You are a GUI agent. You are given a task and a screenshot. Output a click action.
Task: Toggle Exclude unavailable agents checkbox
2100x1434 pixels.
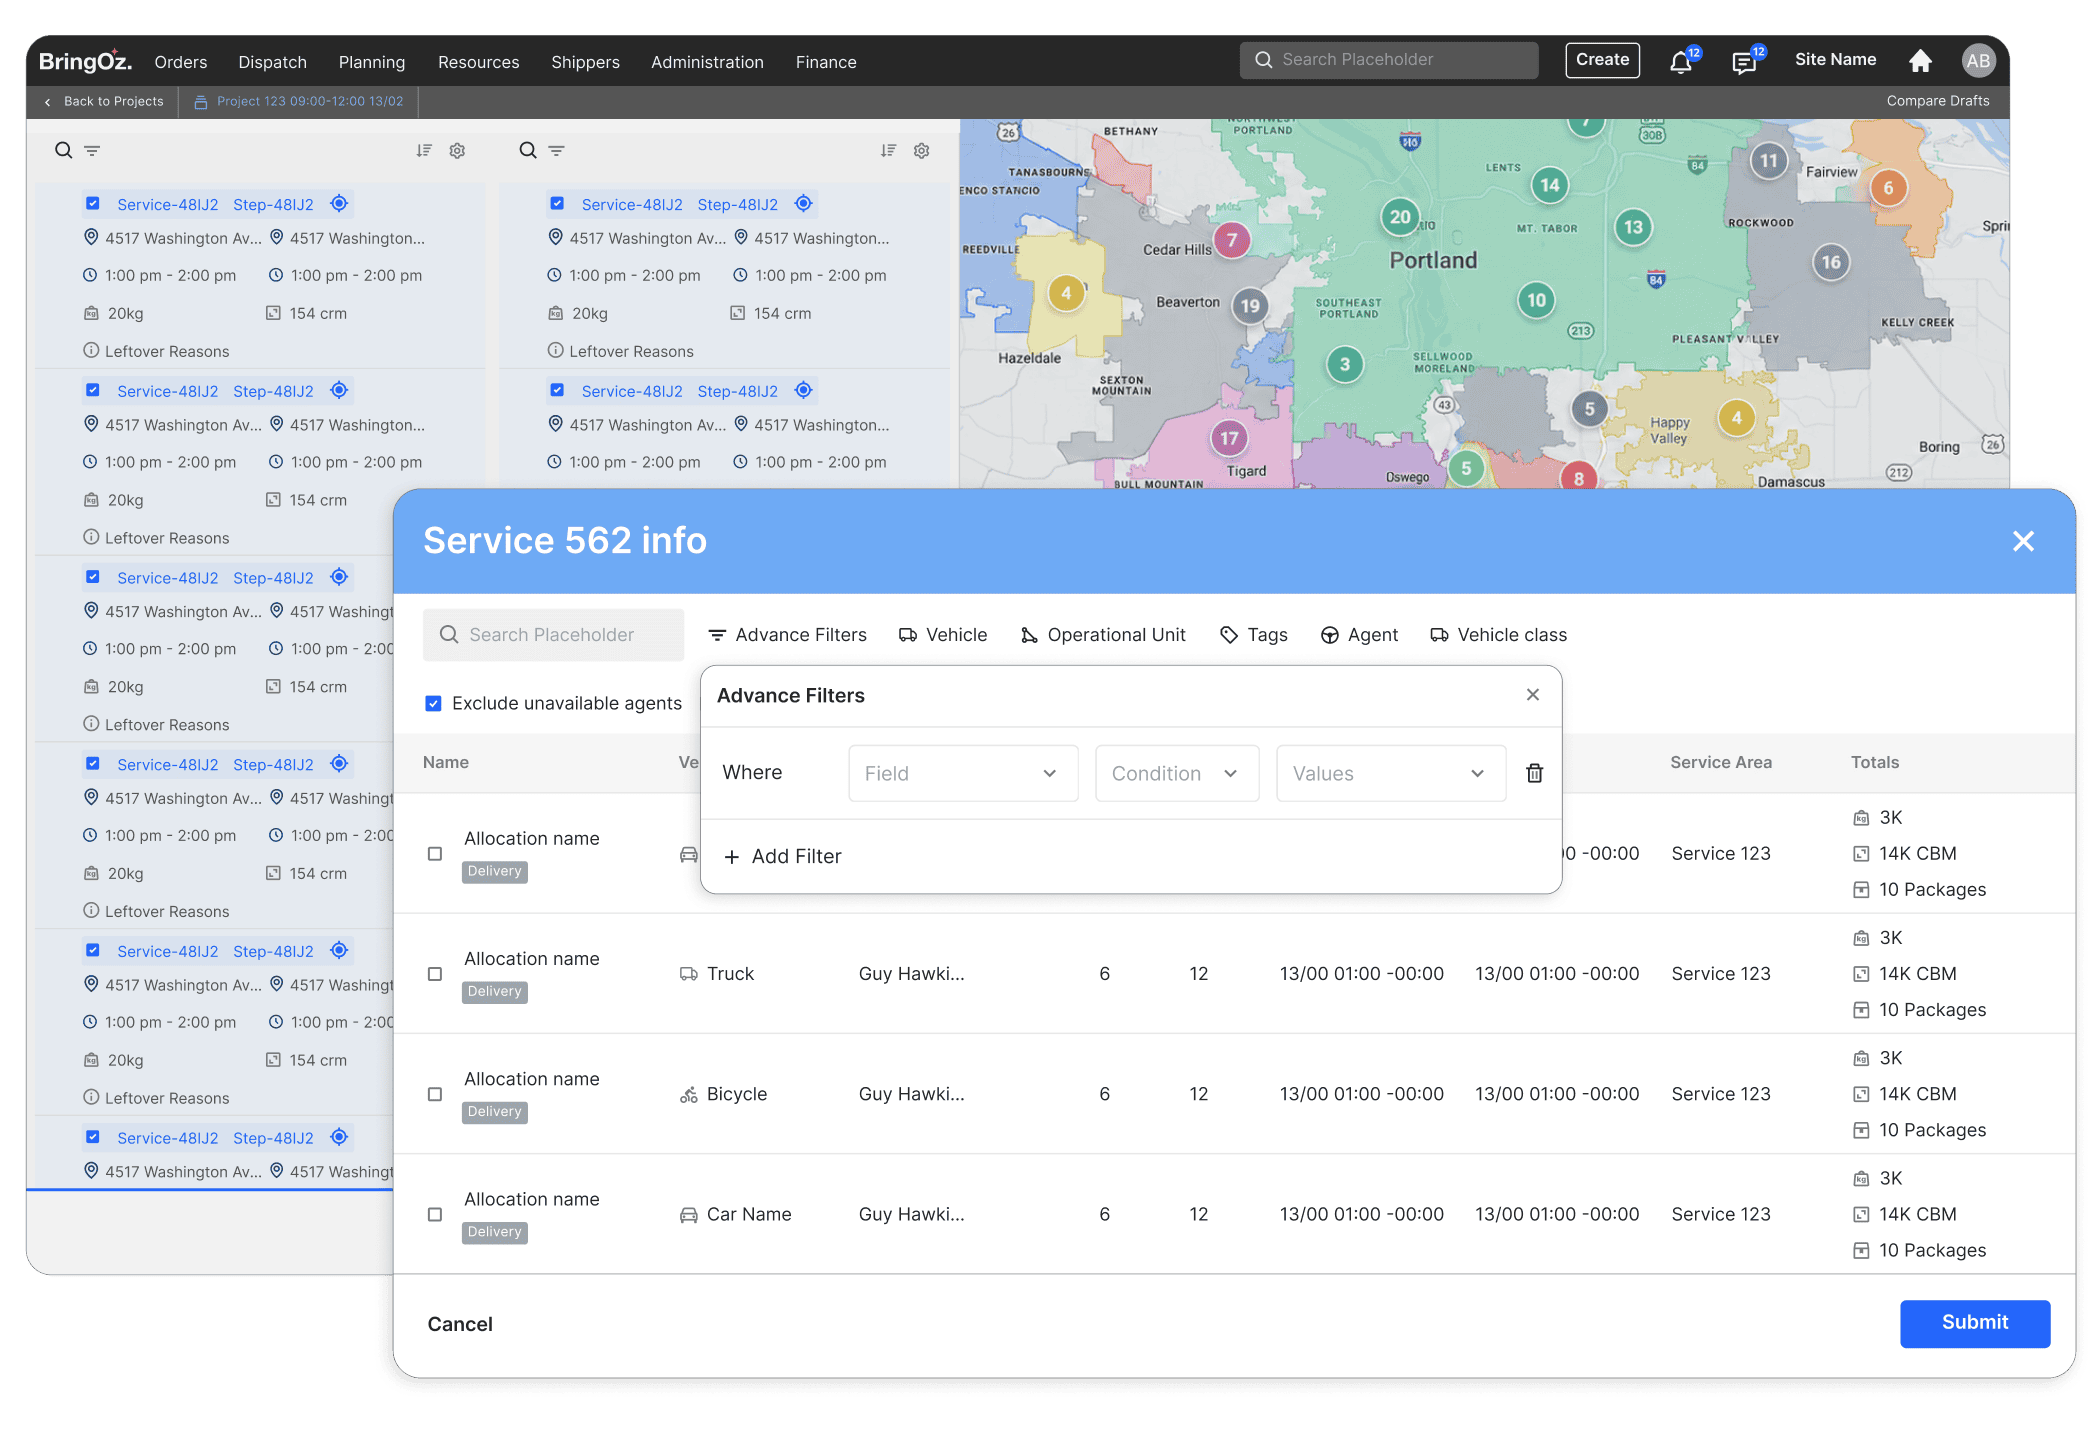(433, 703)
